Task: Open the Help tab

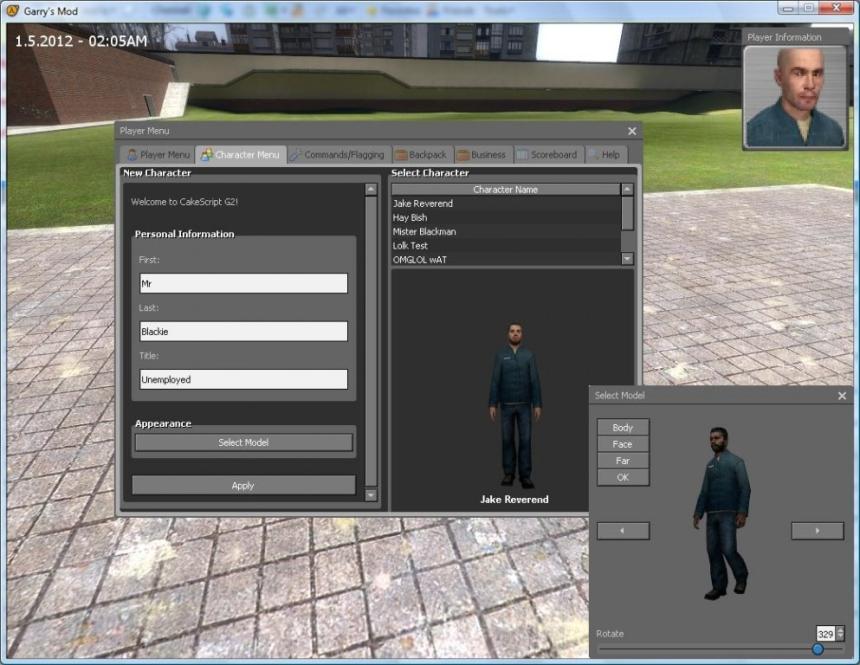Action: (x=606, y=155)
